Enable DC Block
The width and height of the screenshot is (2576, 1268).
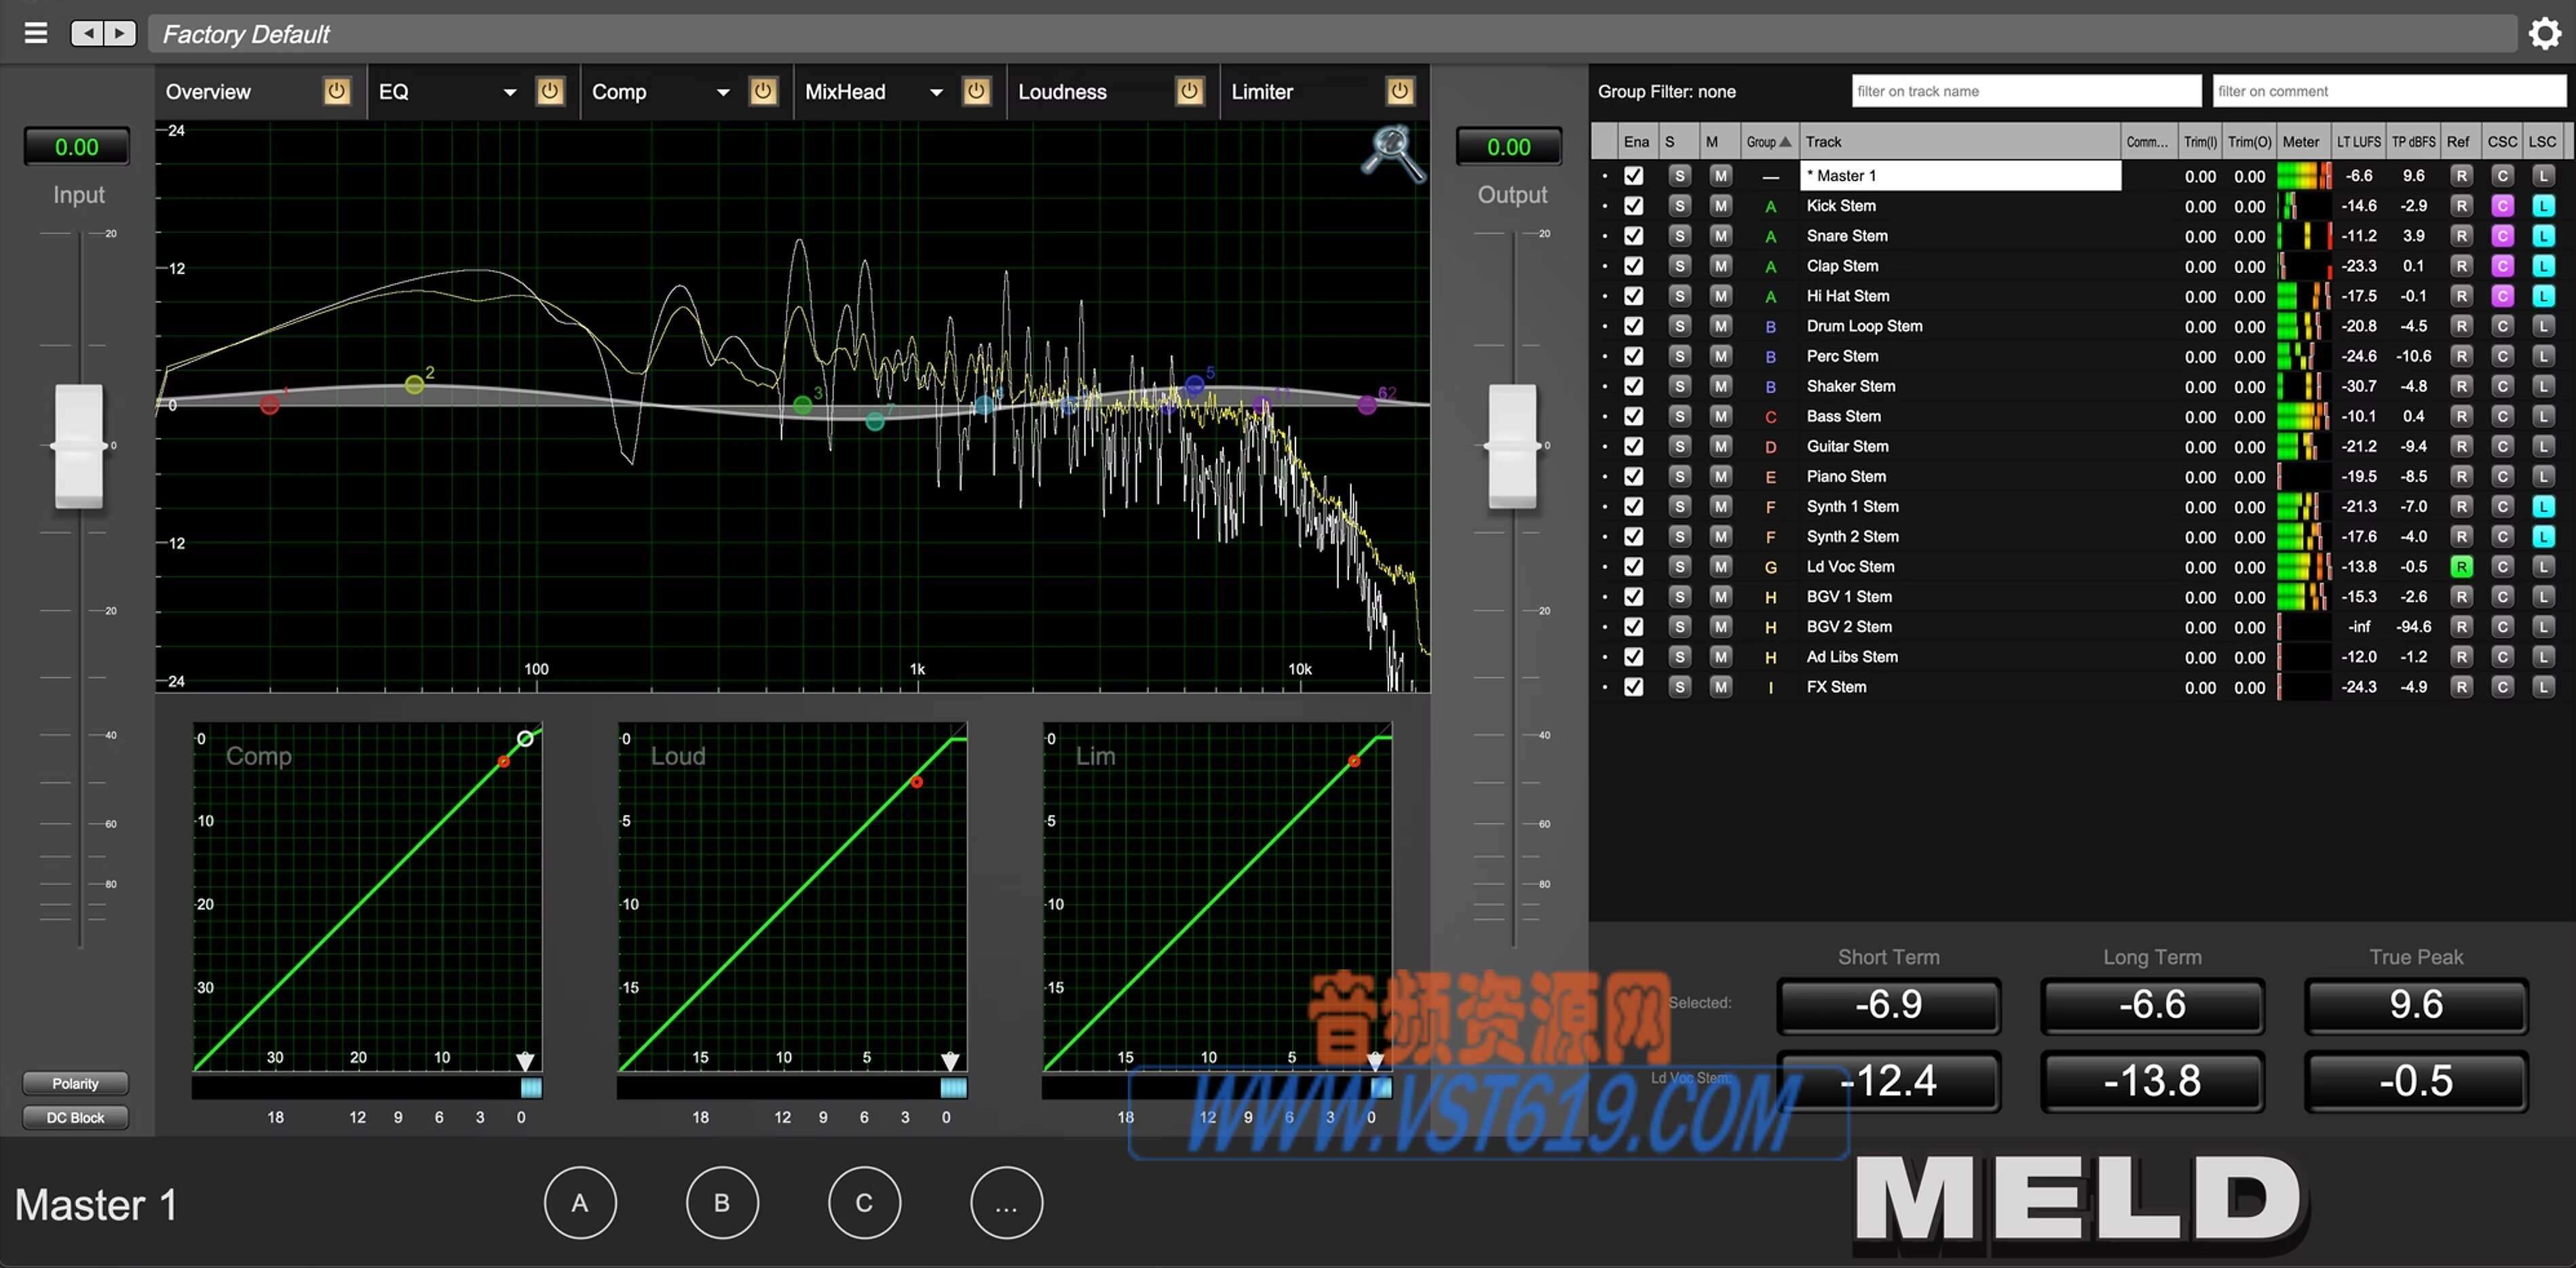click(75, 1117)
